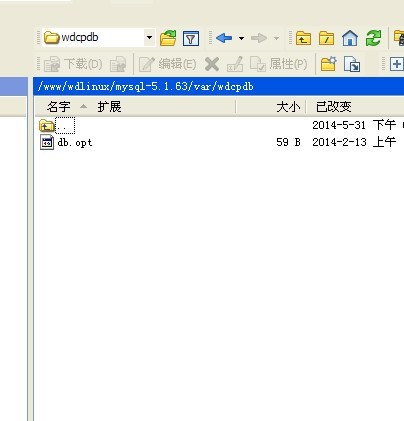
Task: Create a new folder with star icon
Action: (x=329, y=64)
